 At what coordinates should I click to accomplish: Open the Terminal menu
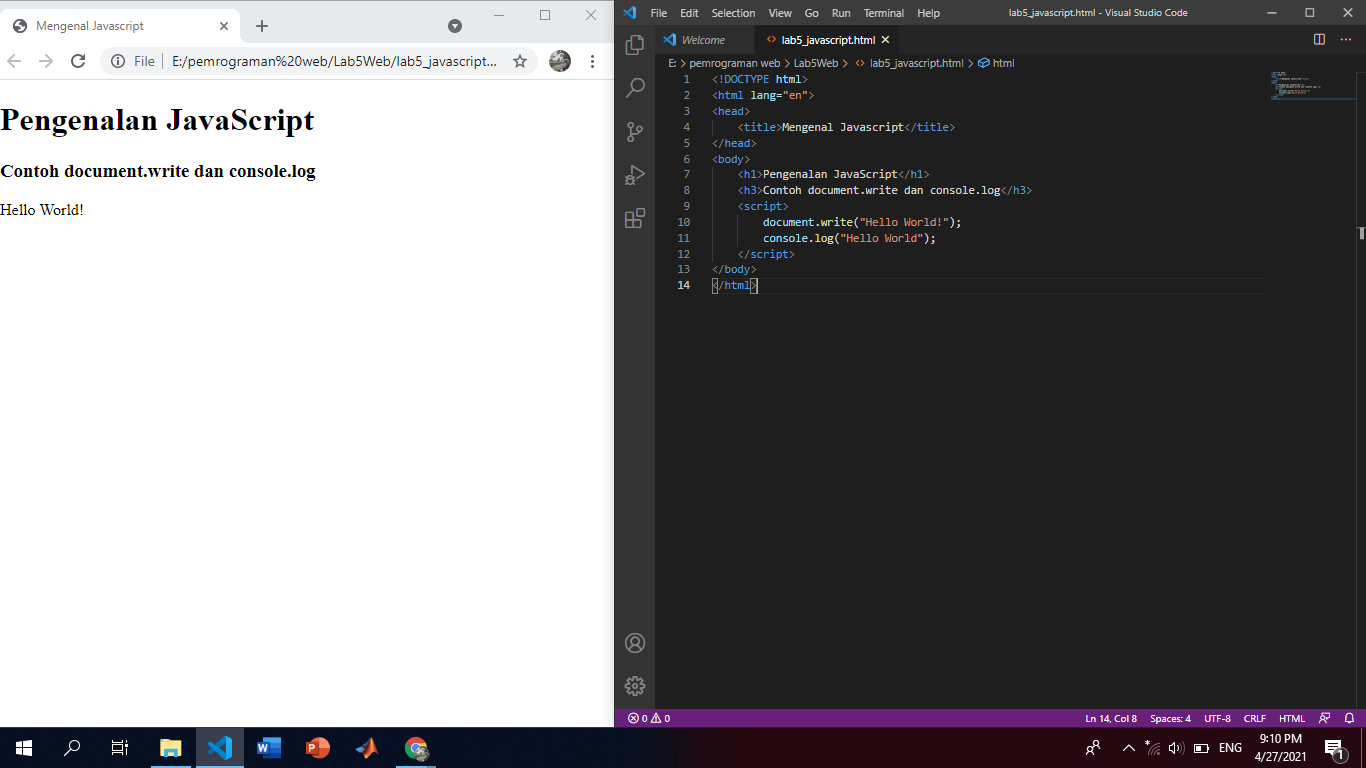(883, 13)
